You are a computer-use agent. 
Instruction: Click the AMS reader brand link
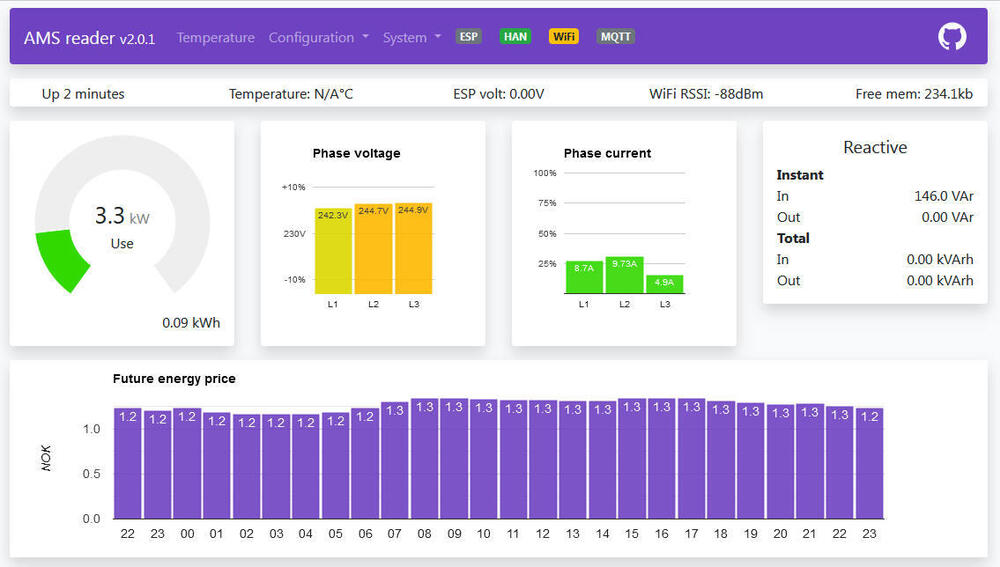click(89, 38)
